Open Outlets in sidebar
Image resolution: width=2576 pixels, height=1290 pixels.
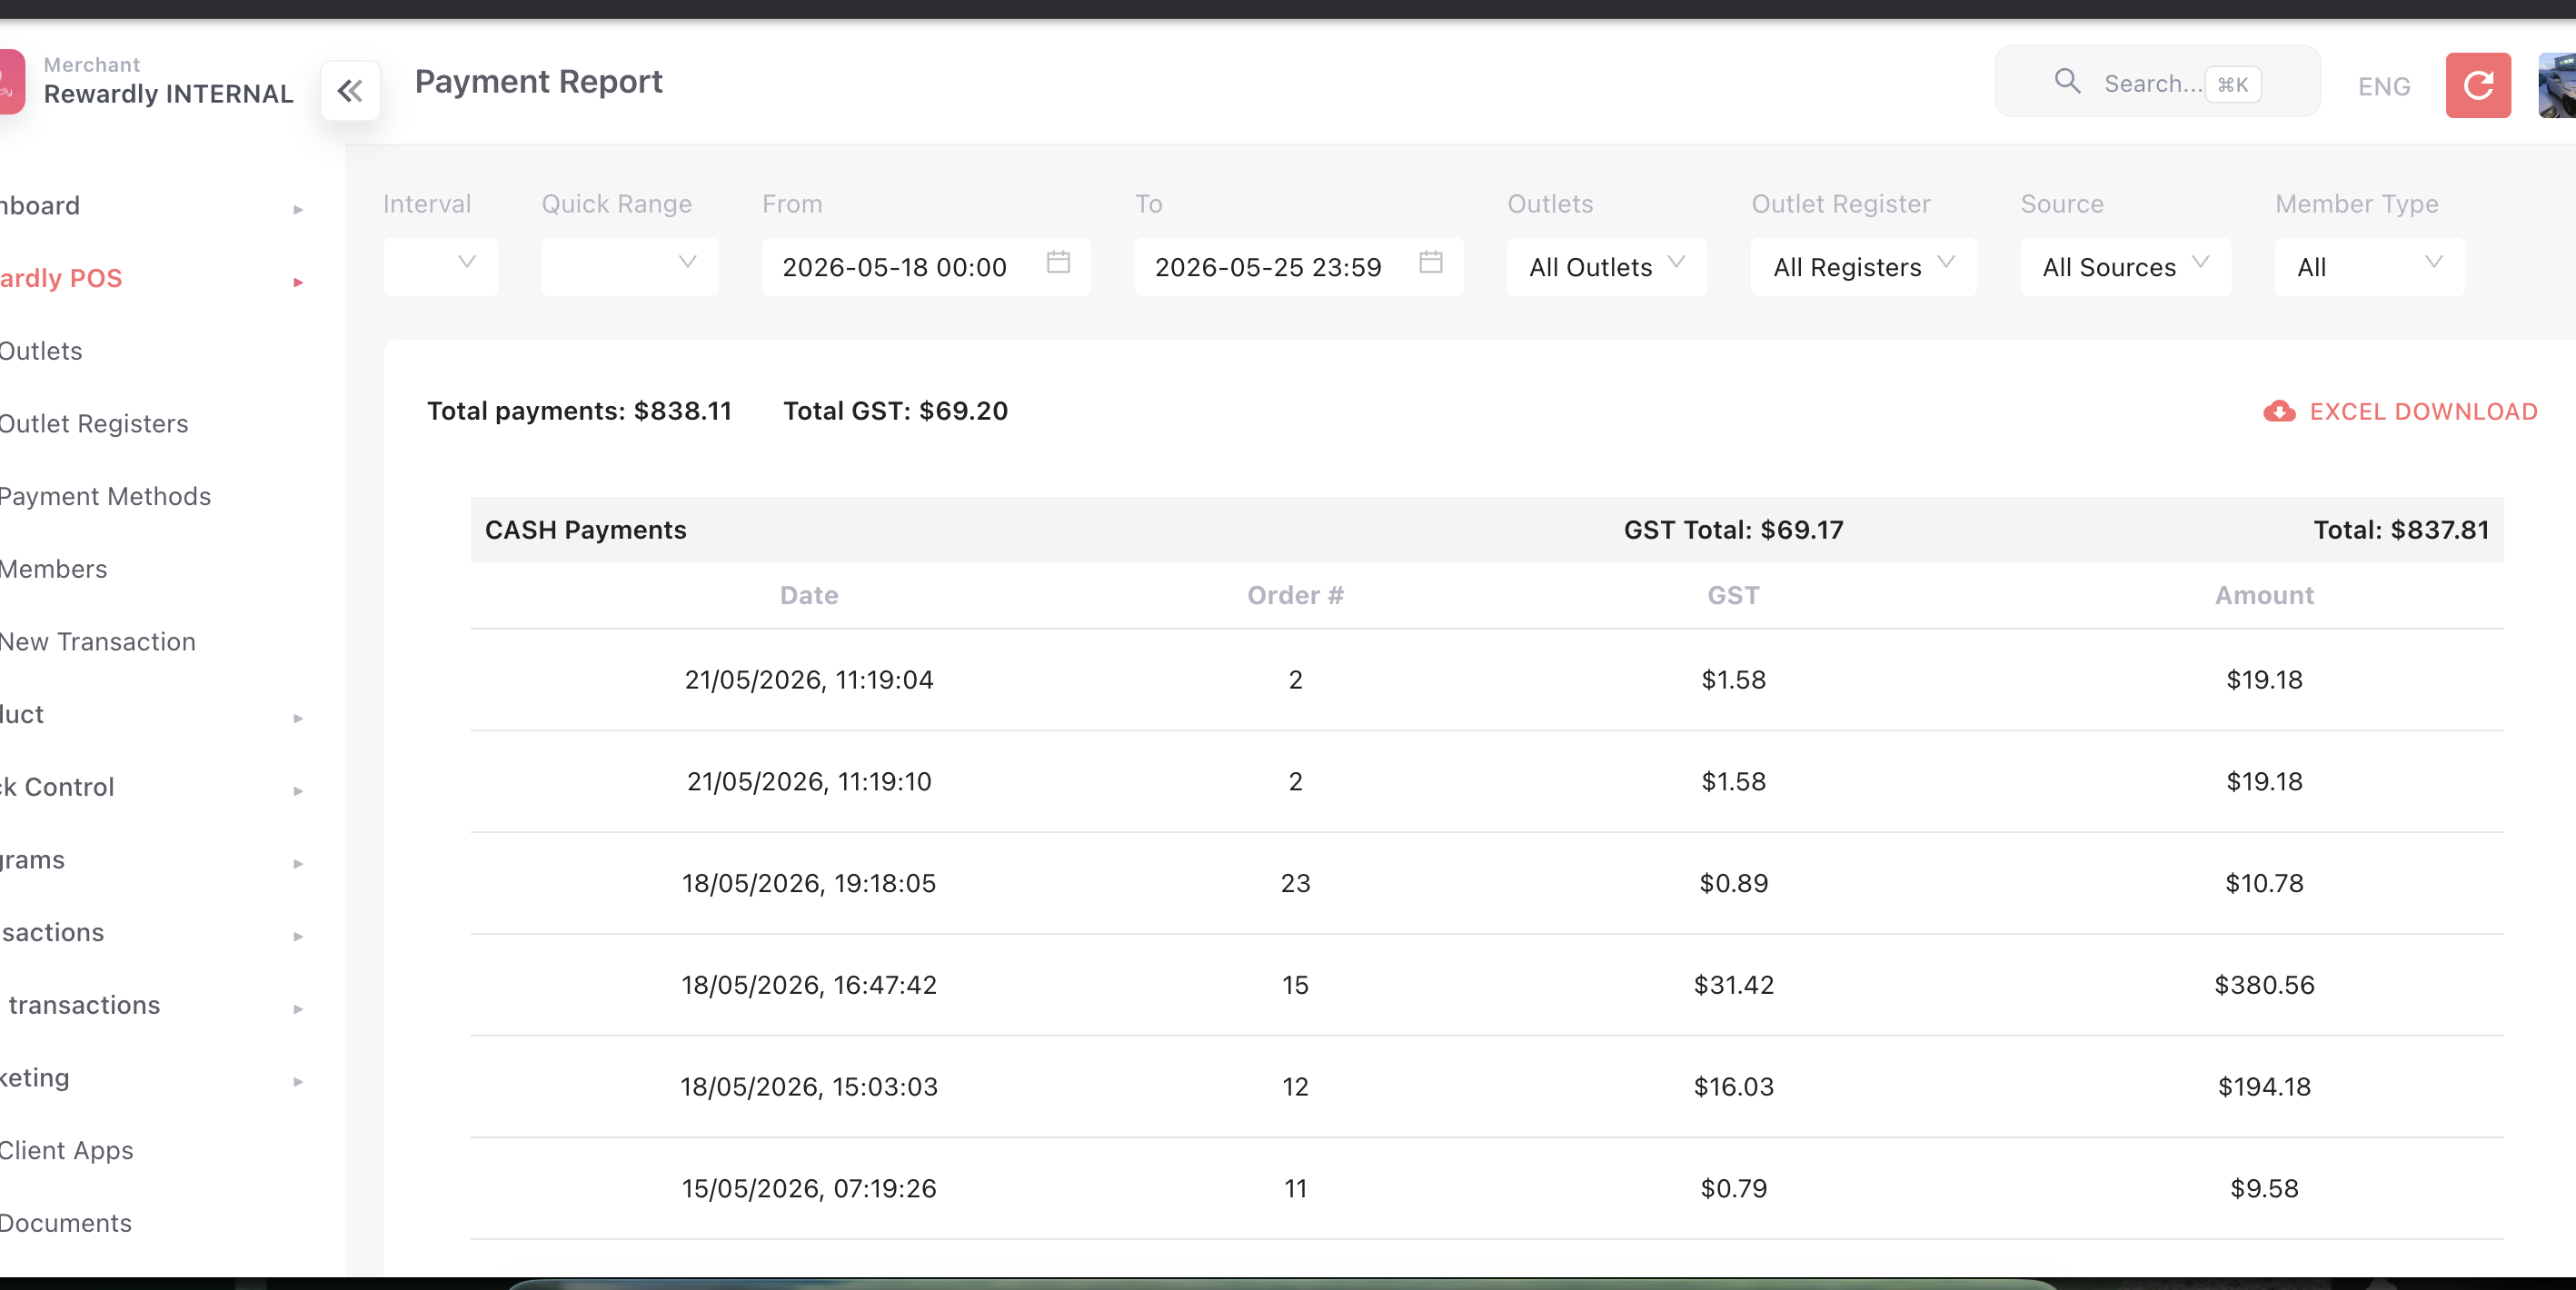point(41,351)
